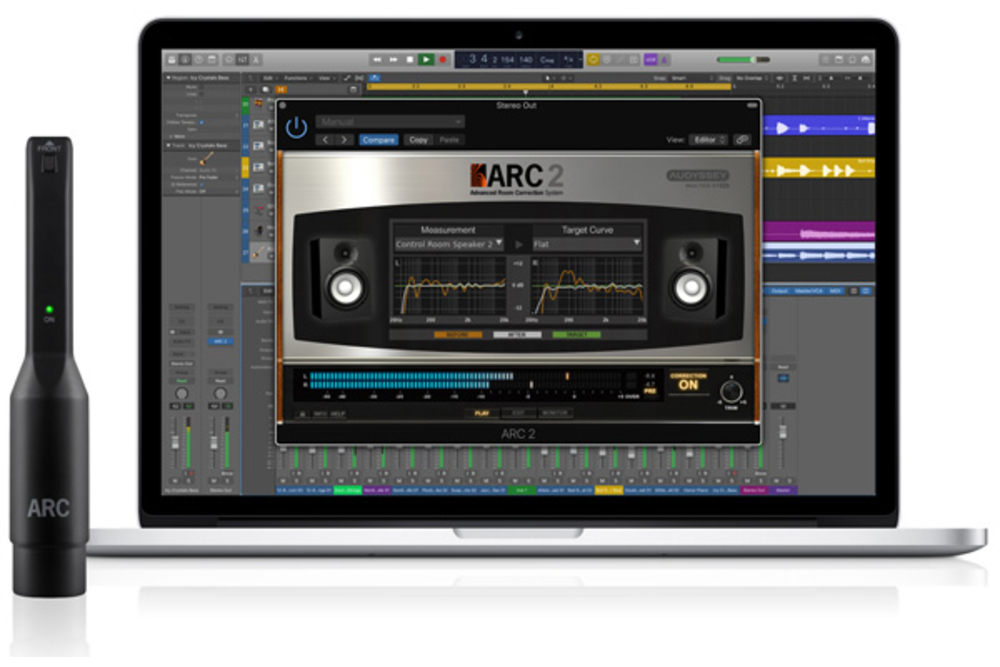Toggle the PRE meter button
1000x667 pixels.
point(650,392)
